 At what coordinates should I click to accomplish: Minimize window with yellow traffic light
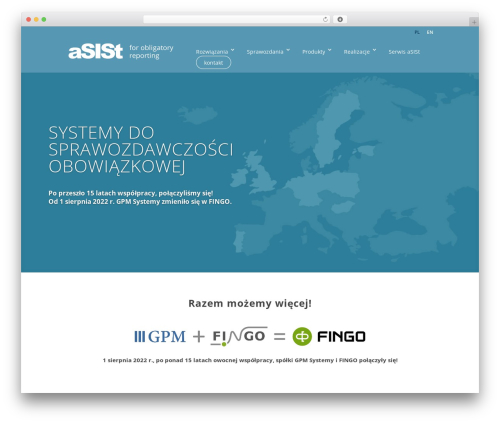pyautogui.click(x=36, y=20)
